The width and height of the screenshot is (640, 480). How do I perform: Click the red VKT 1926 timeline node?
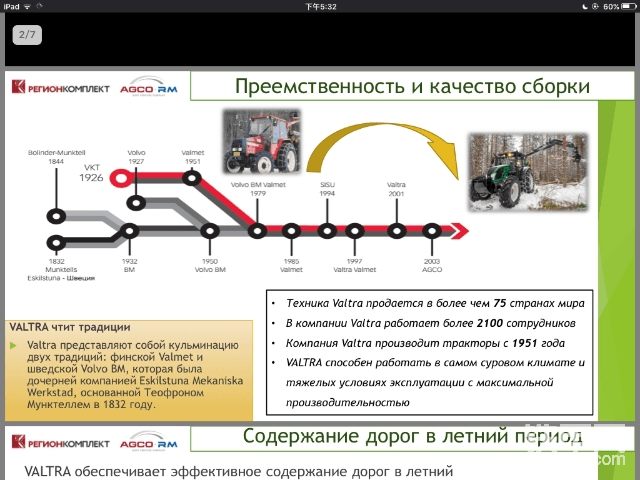click(121, 178)
